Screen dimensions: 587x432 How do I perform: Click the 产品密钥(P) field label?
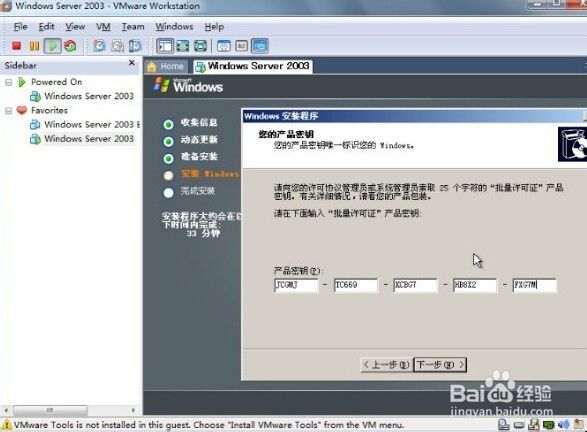click(x=298, y=270)
